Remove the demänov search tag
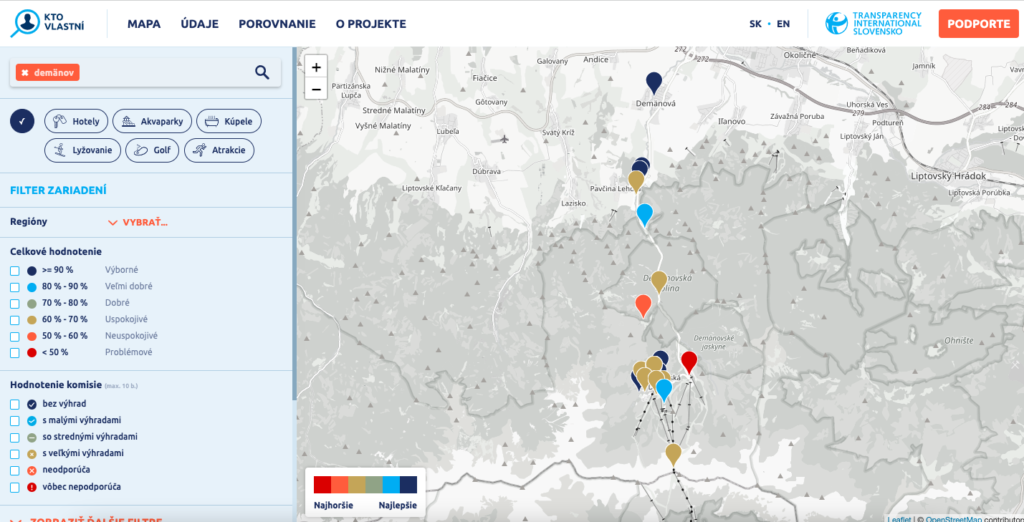Viewport: 1024px width, 522px height. coord(23,73)
